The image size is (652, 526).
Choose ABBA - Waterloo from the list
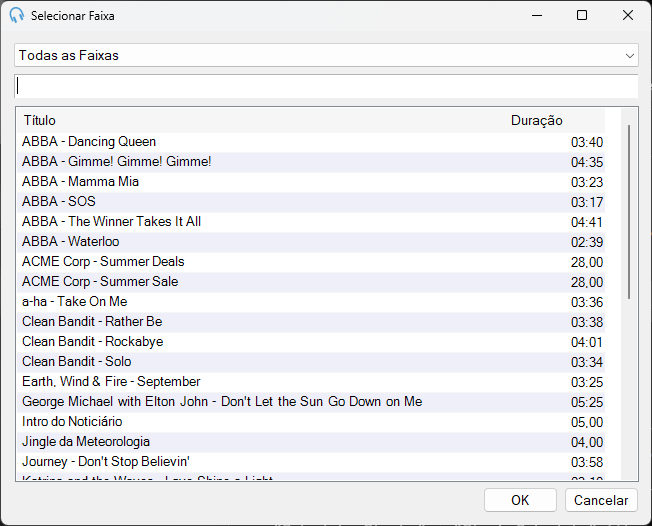click(311, 242)
